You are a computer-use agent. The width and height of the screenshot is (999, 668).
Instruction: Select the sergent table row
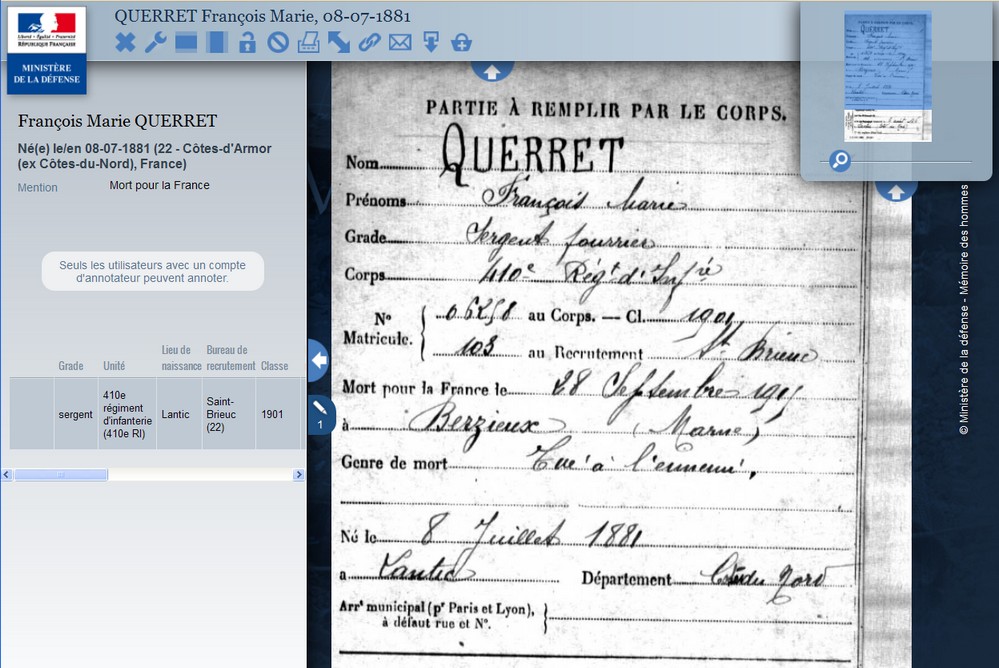coord(155,413)
